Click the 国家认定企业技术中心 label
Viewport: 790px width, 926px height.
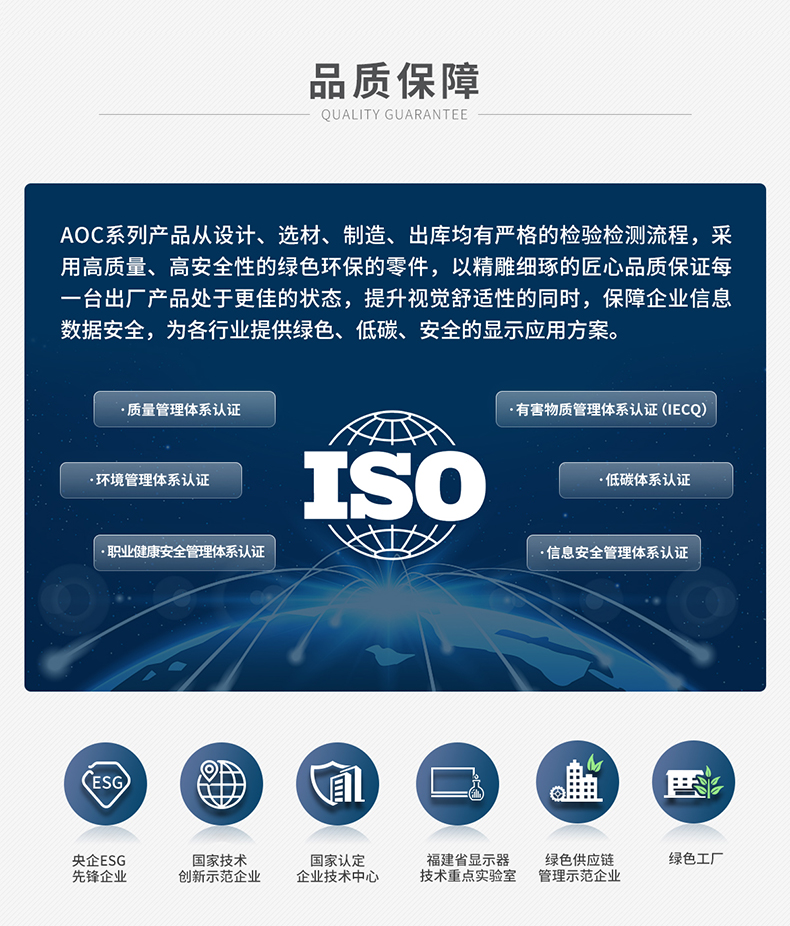(337, 868)
